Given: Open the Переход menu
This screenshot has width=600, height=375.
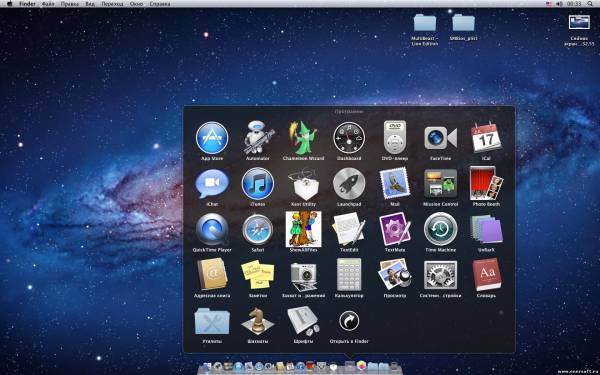Looking at the screenshot, I should (x=112, y=4).
